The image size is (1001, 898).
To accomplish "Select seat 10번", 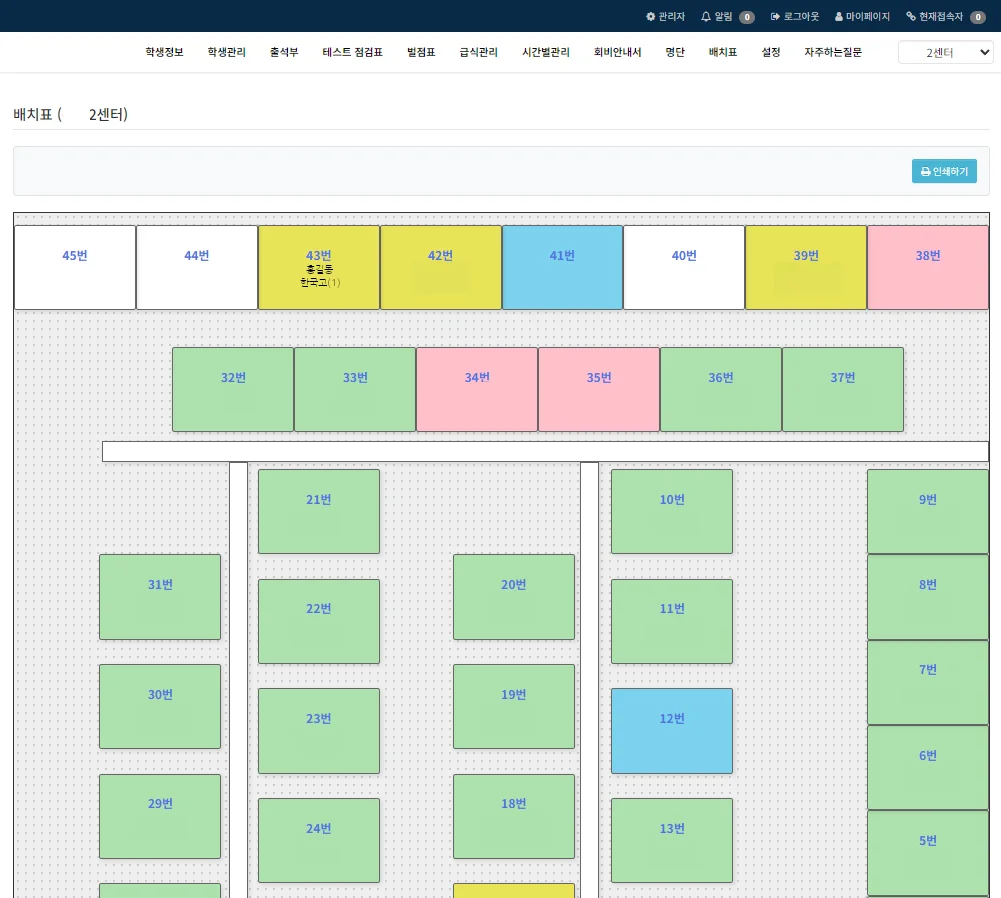I will (x=672, y=511).
